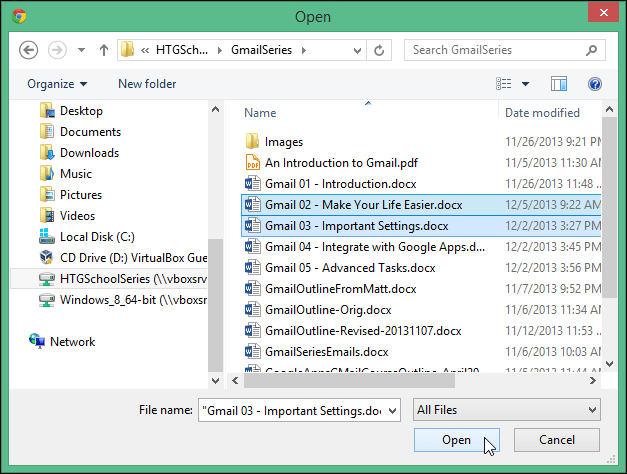Image resolution: width=627 pixels, height=474 pixels.
Task: Click file list scroll down arrow
Action: point(609,364)
